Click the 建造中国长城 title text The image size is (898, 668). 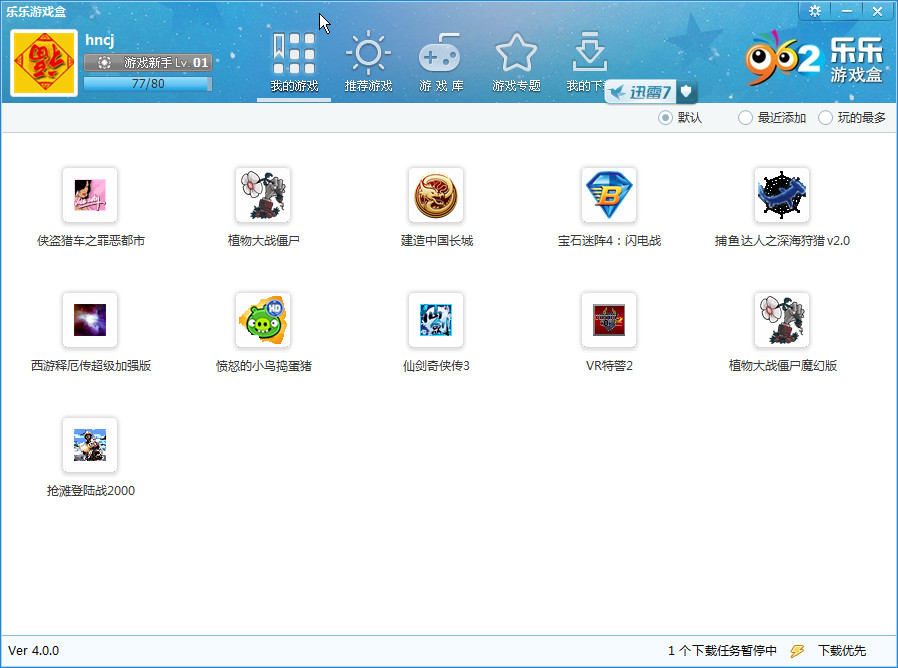pos(436,241)
